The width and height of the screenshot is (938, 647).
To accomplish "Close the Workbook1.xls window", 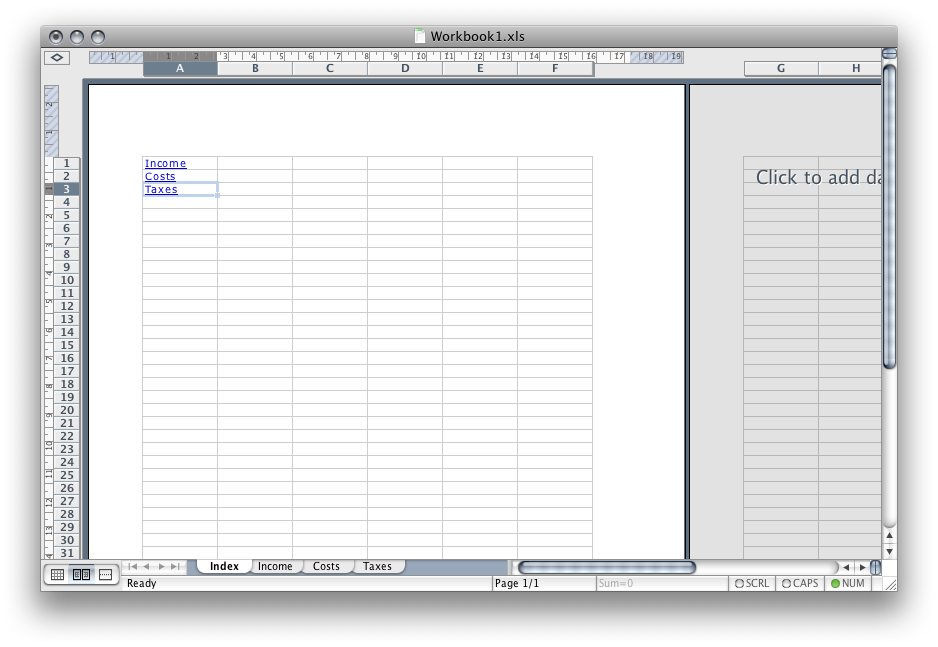I will [56, 37].
